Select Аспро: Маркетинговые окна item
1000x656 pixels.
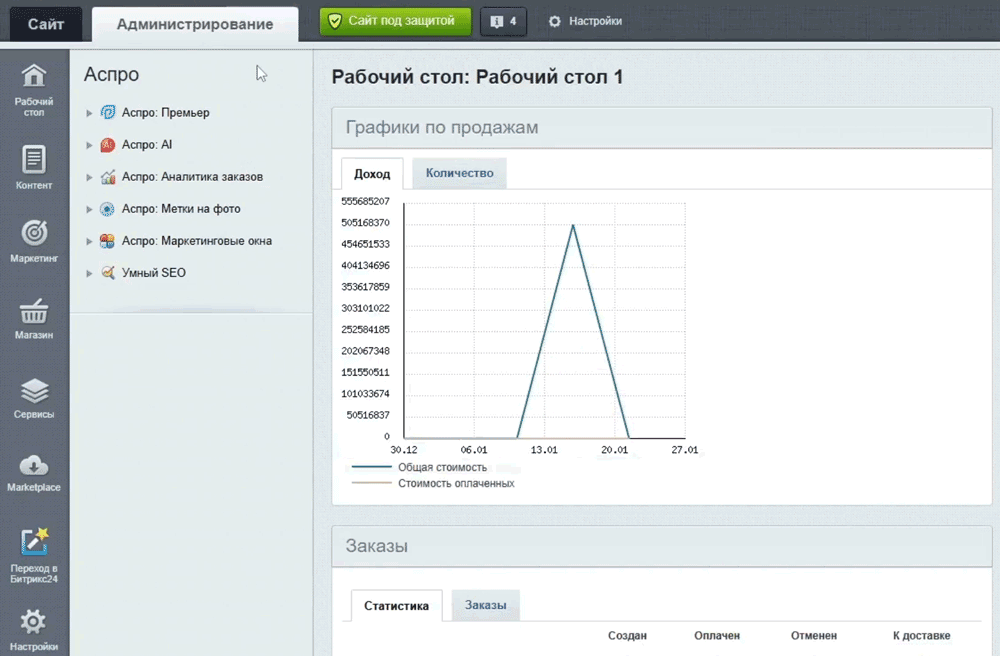(196, 241)
